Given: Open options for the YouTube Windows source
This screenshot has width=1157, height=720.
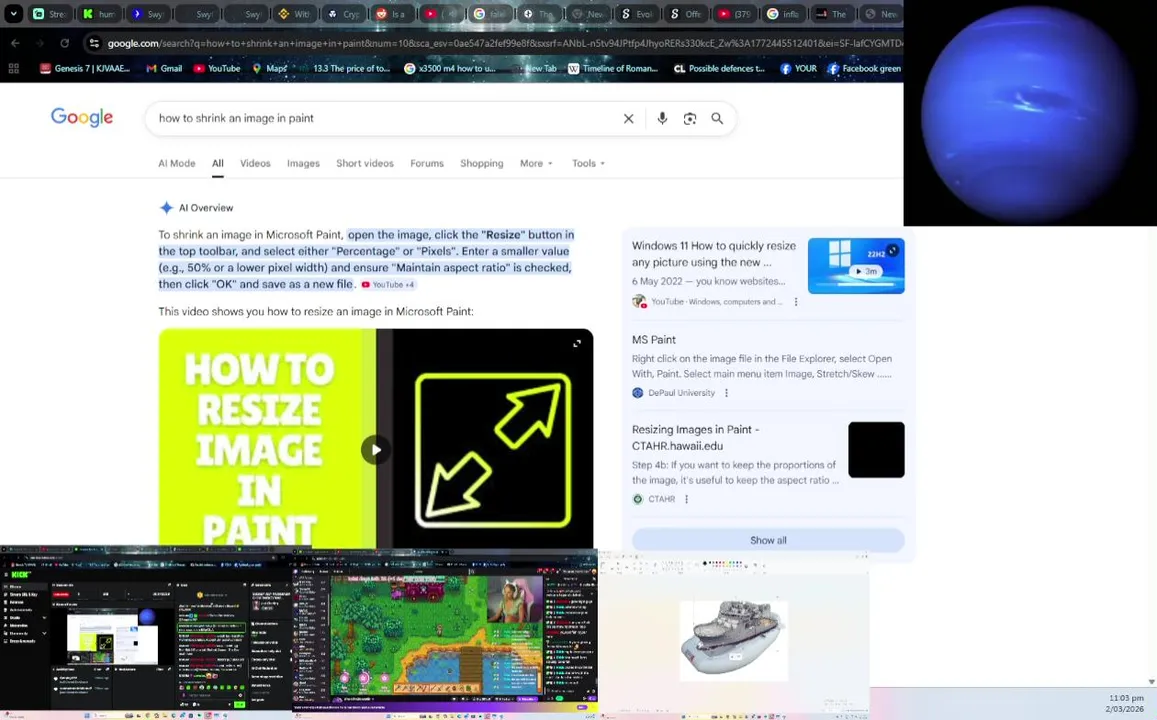Looking at the screenshot, I should [x=795, y=302].
